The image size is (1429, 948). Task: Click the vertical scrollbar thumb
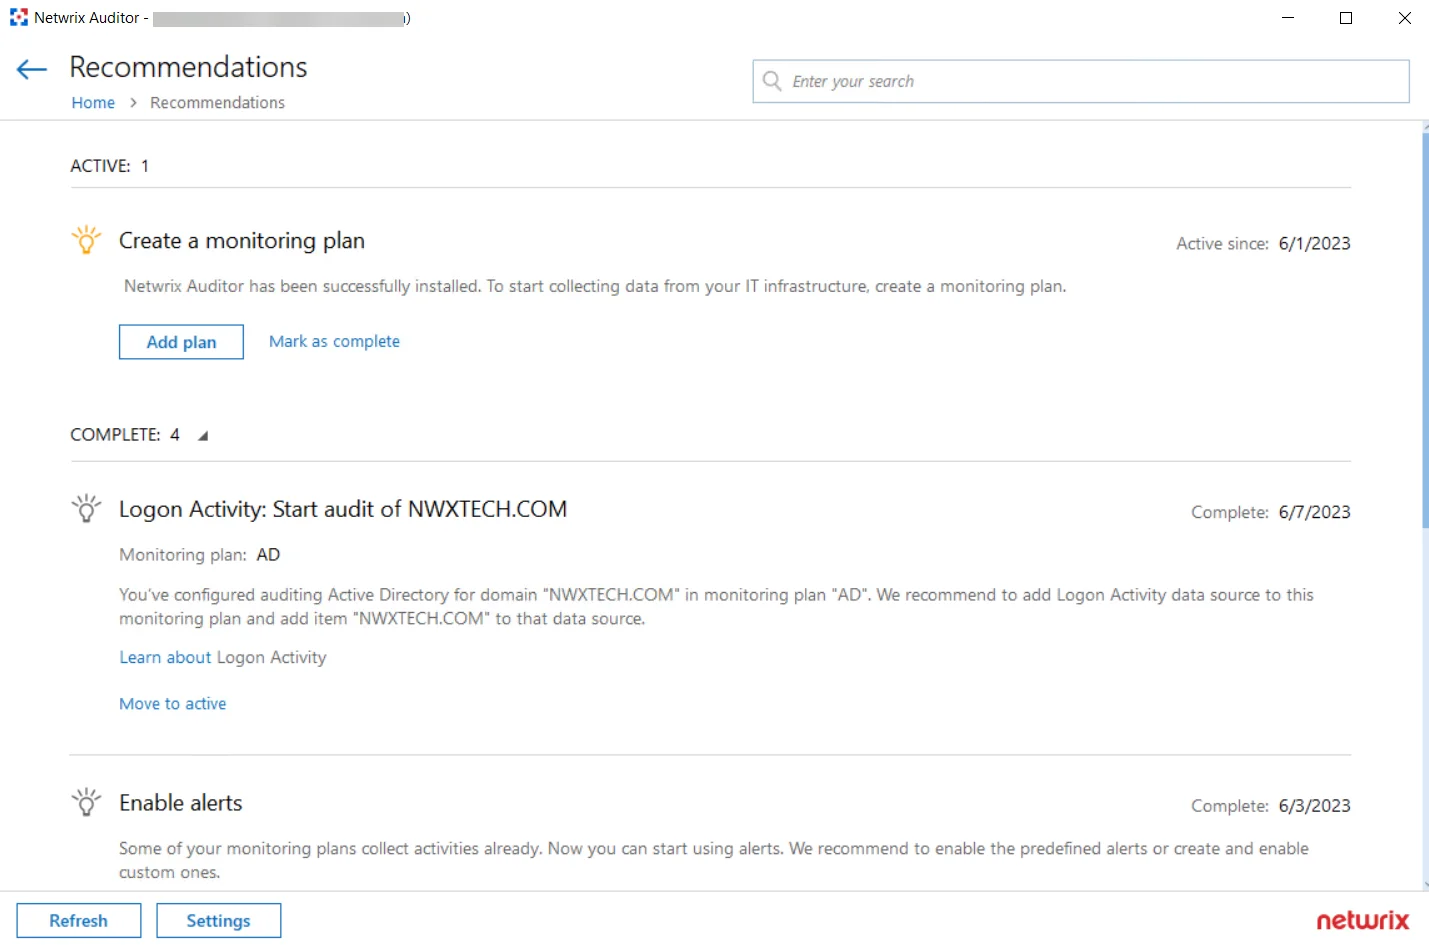tap(1425, 330)
